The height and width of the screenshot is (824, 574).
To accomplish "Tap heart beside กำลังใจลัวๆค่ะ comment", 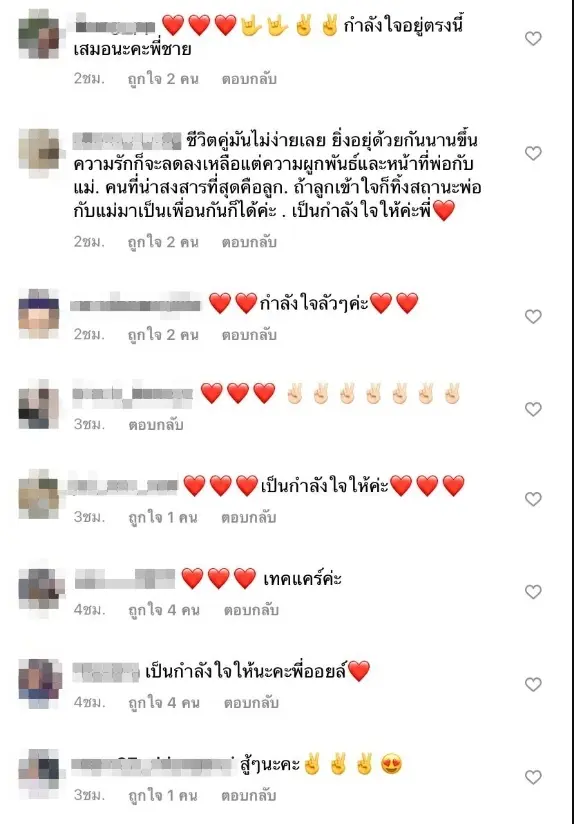I will tap(533, 316).
